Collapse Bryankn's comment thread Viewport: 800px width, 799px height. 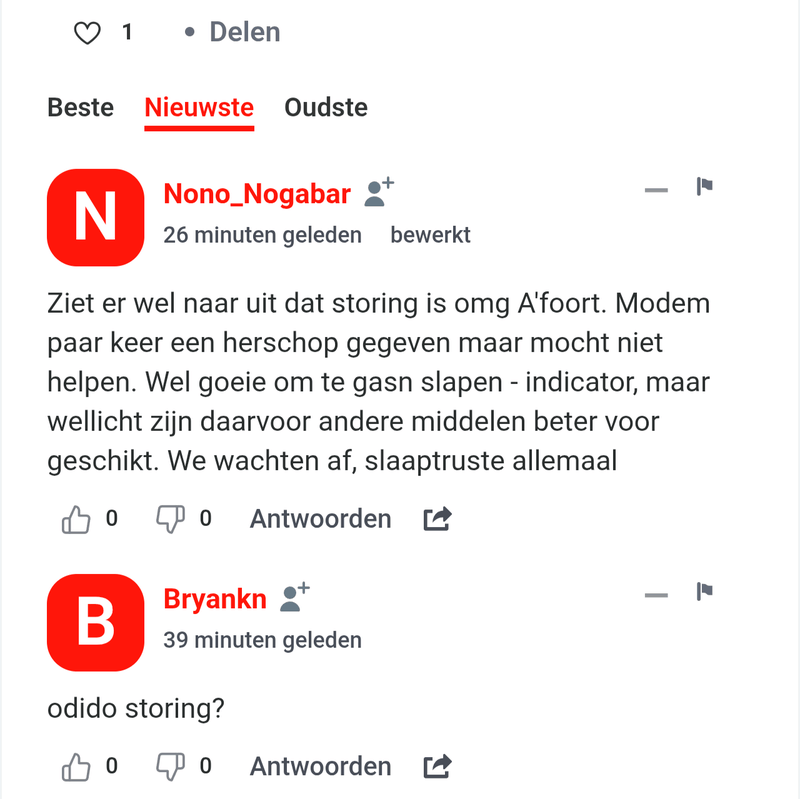[x=656, y=594]
